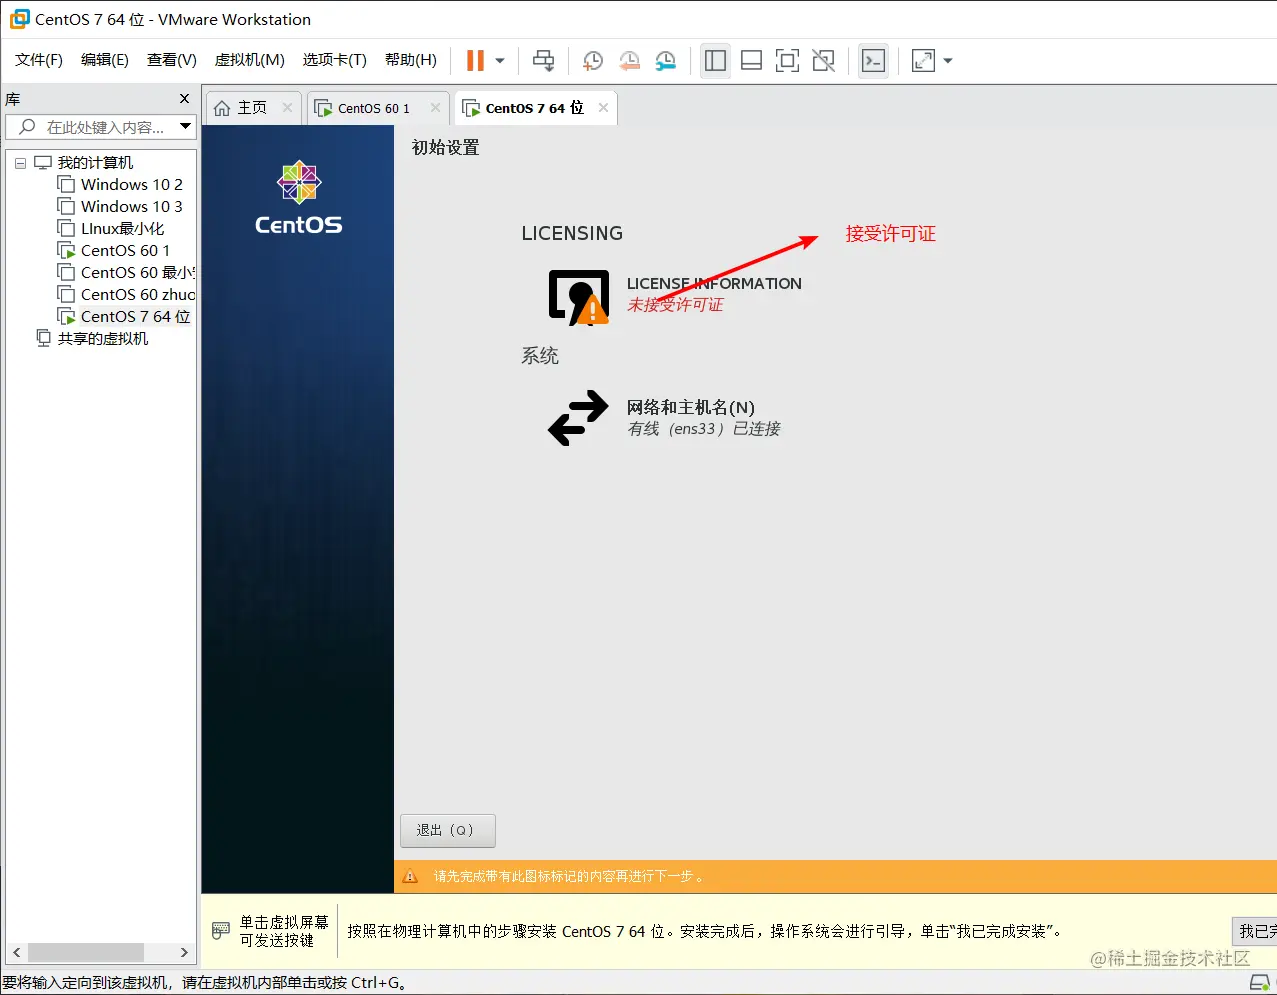The height and width of the screenshot is (995, 1277).
Task: Close the CentOS 60 1 tab
Action: point(435,108)
